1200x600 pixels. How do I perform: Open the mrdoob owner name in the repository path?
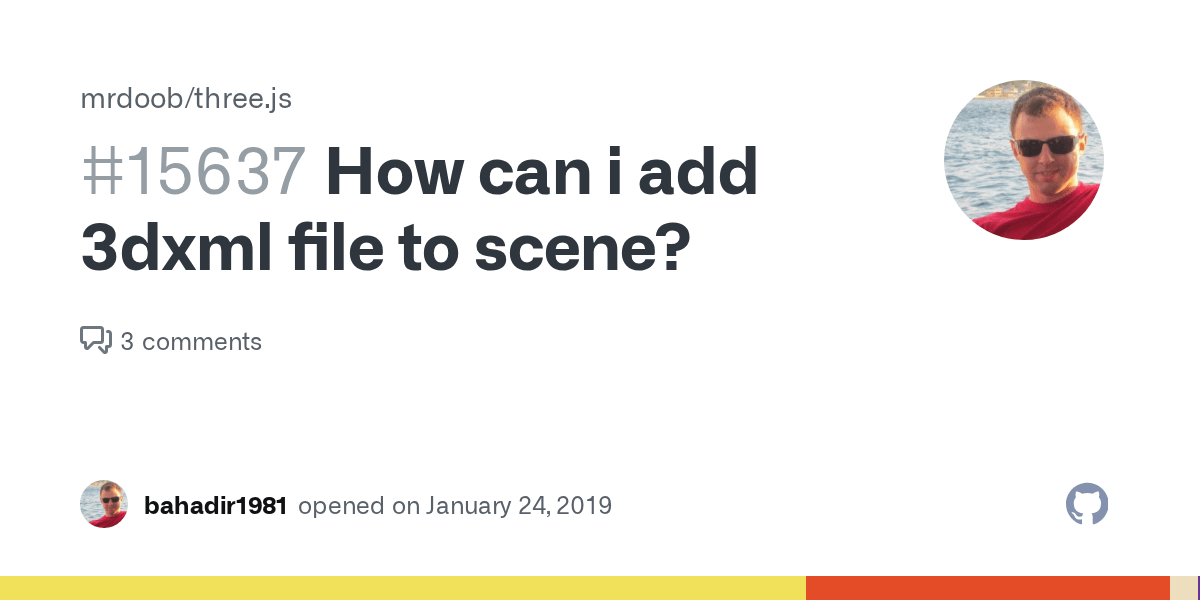[x=125, y=99]
